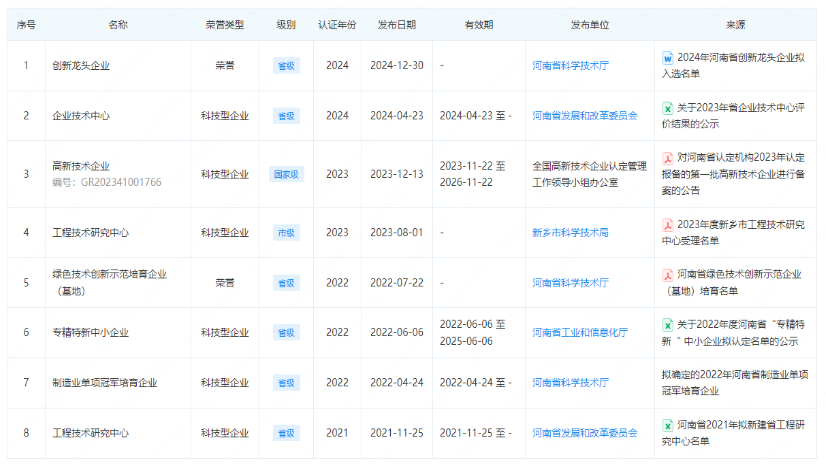Click the 认证年份 column header
Screen dimensions: 826x464
(x=337, y=24)
